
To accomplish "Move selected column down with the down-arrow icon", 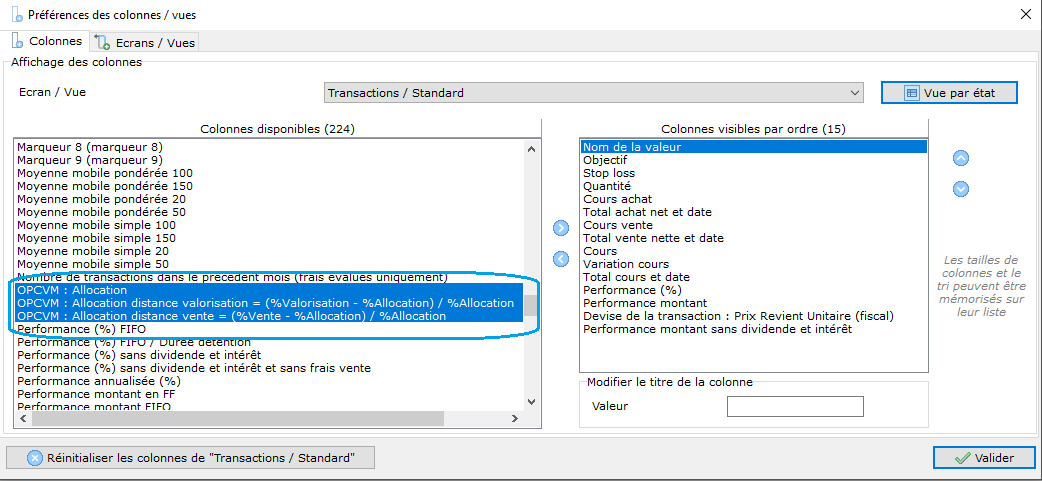I will coord(961,189).
